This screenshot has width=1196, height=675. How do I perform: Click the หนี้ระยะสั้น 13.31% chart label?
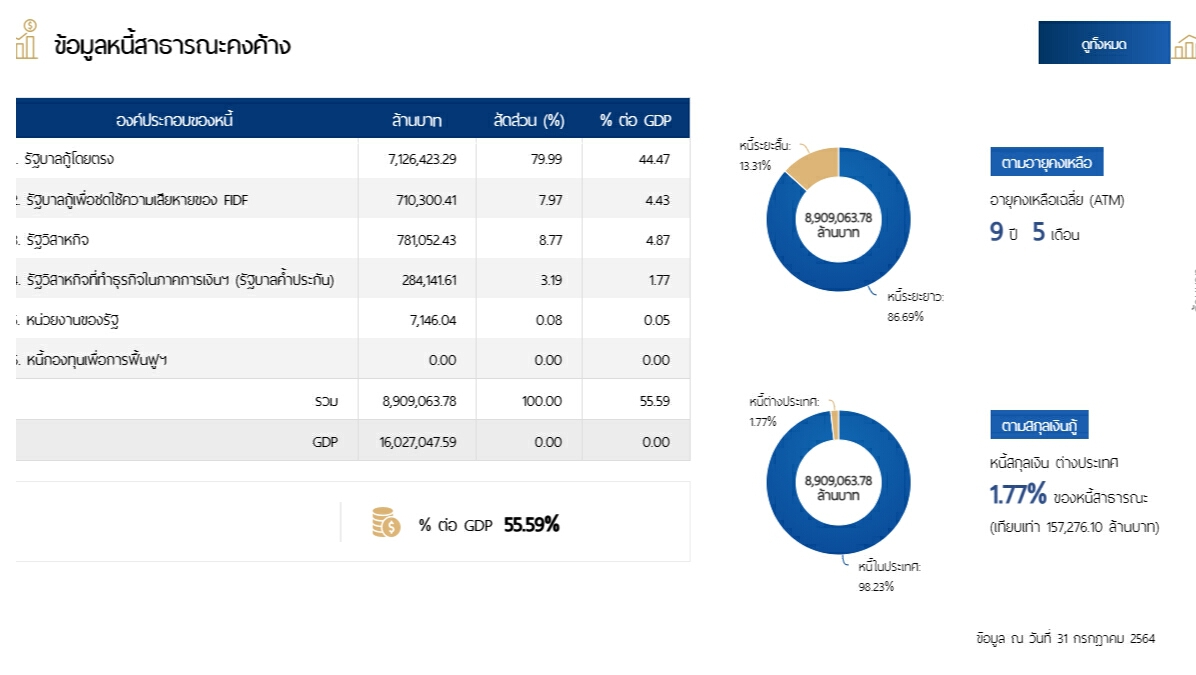pos(764,155)
